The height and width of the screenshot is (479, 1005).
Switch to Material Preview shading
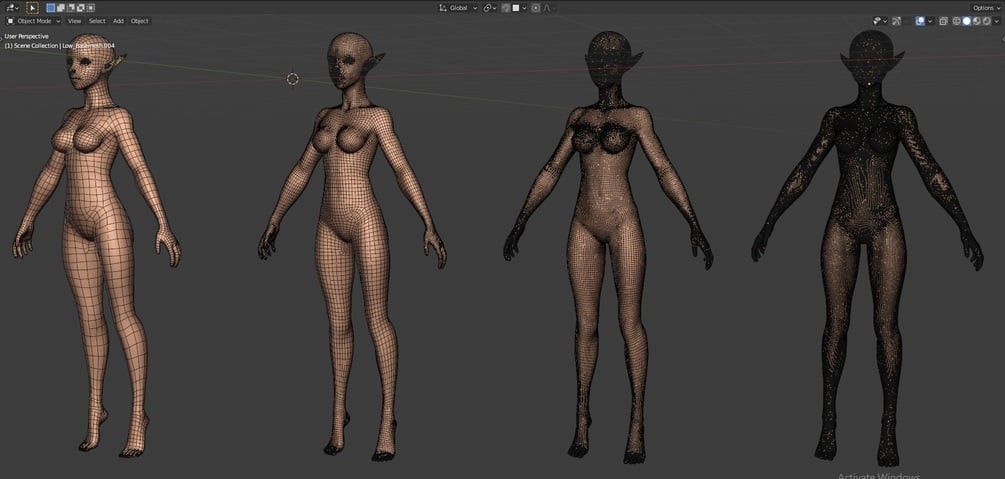pos(977,21)
